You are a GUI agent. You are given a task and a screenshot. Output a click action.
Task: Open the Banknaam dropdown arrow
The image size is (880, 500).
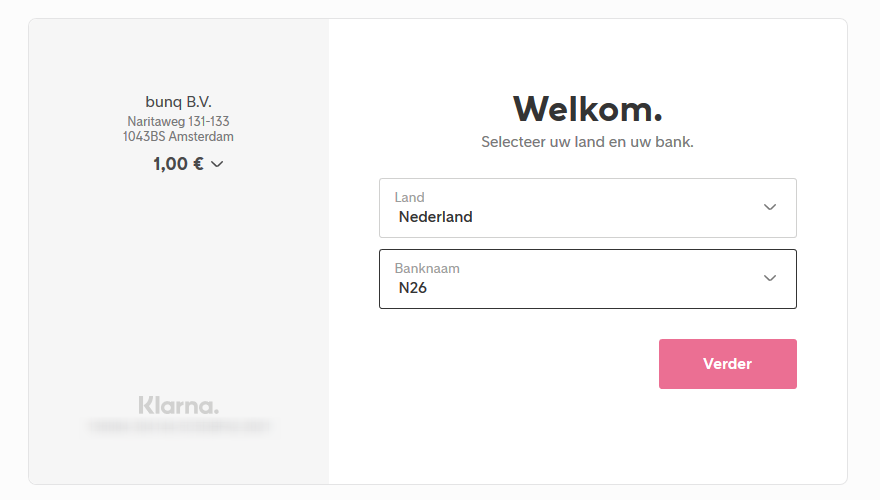[770, 278]
